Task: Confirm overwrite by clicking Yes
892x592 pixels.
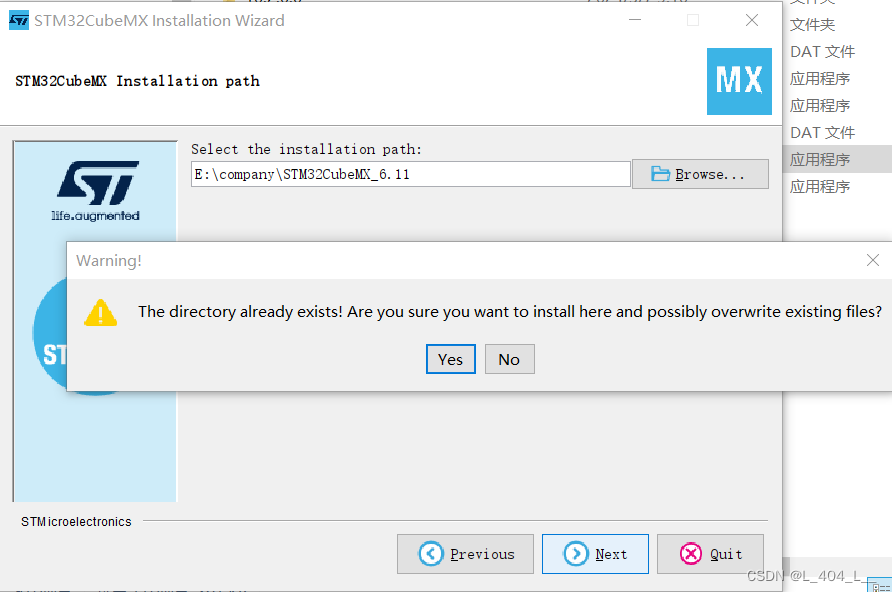Action: coord(451,359)
